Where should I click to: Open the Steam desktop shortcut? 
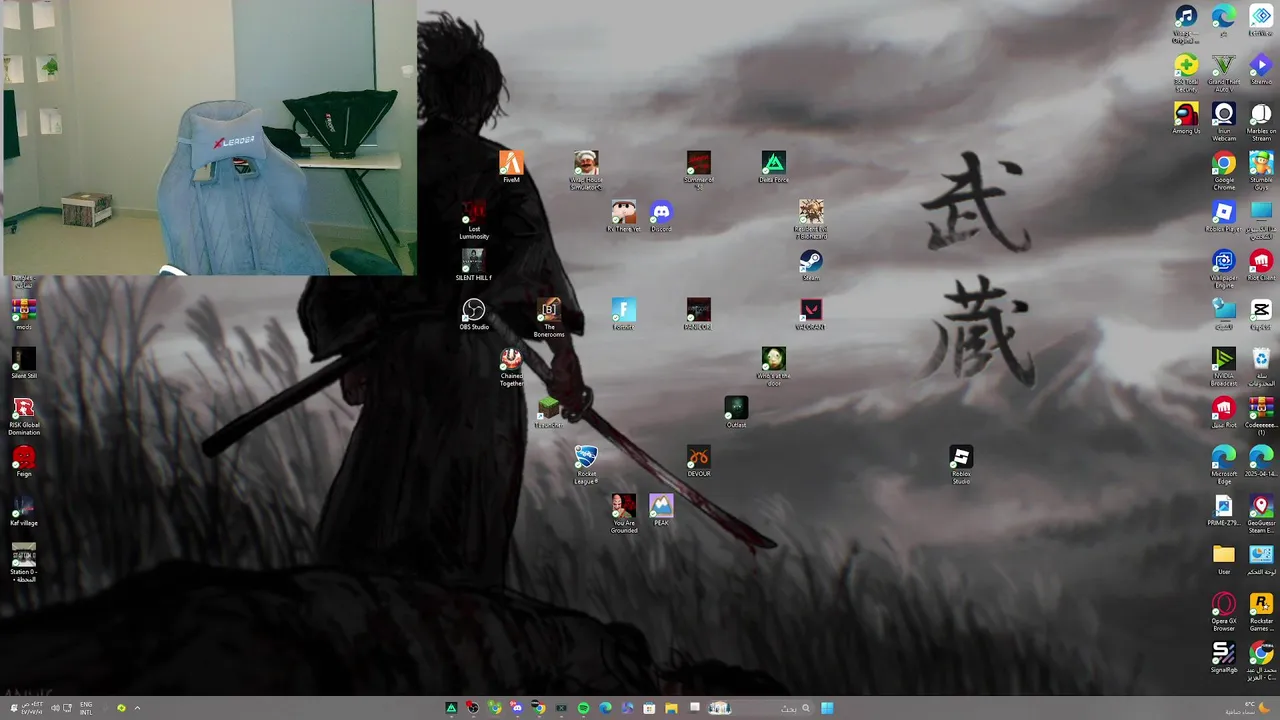pos(811,265)
